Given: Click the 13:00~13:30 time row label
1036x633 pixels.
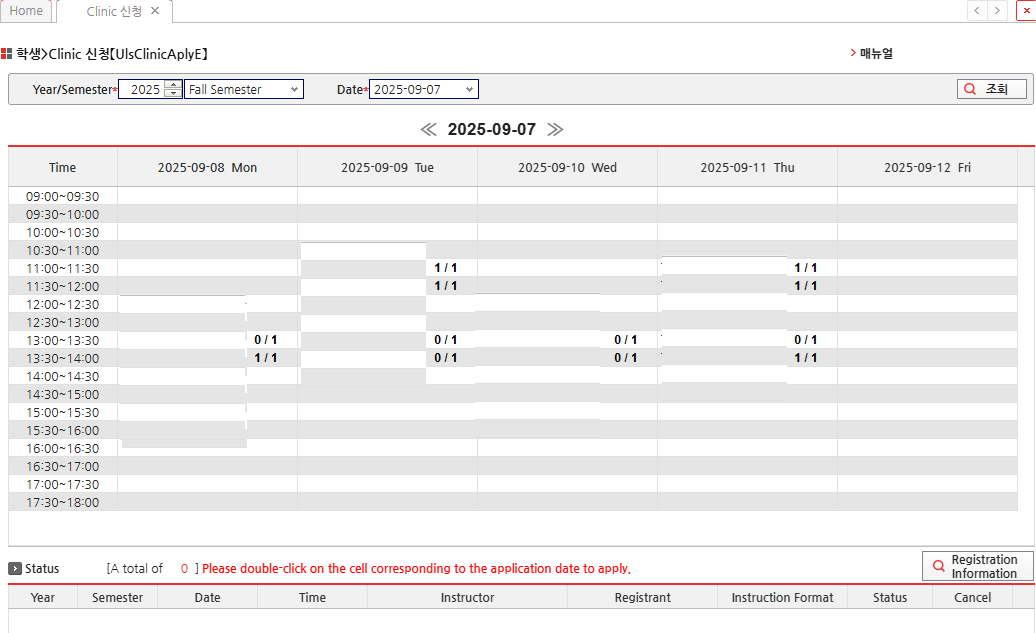Looking at the screenshot, I should pos(63,340).
